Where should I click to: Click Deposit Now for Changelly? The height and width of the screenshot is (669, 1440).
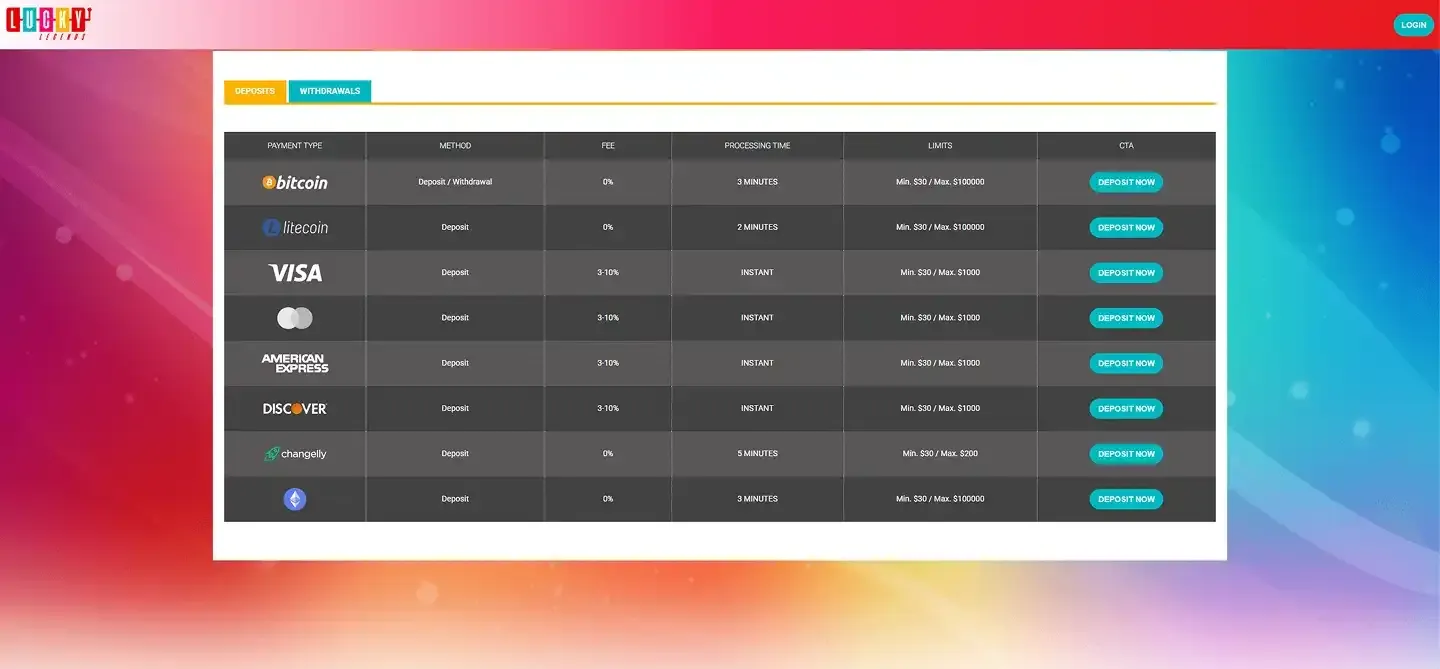click(x=1126, y=454)
